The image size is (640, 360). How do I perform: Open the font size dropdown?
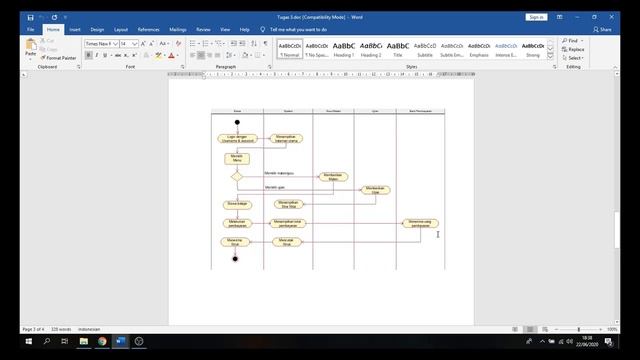click(135, 43)
